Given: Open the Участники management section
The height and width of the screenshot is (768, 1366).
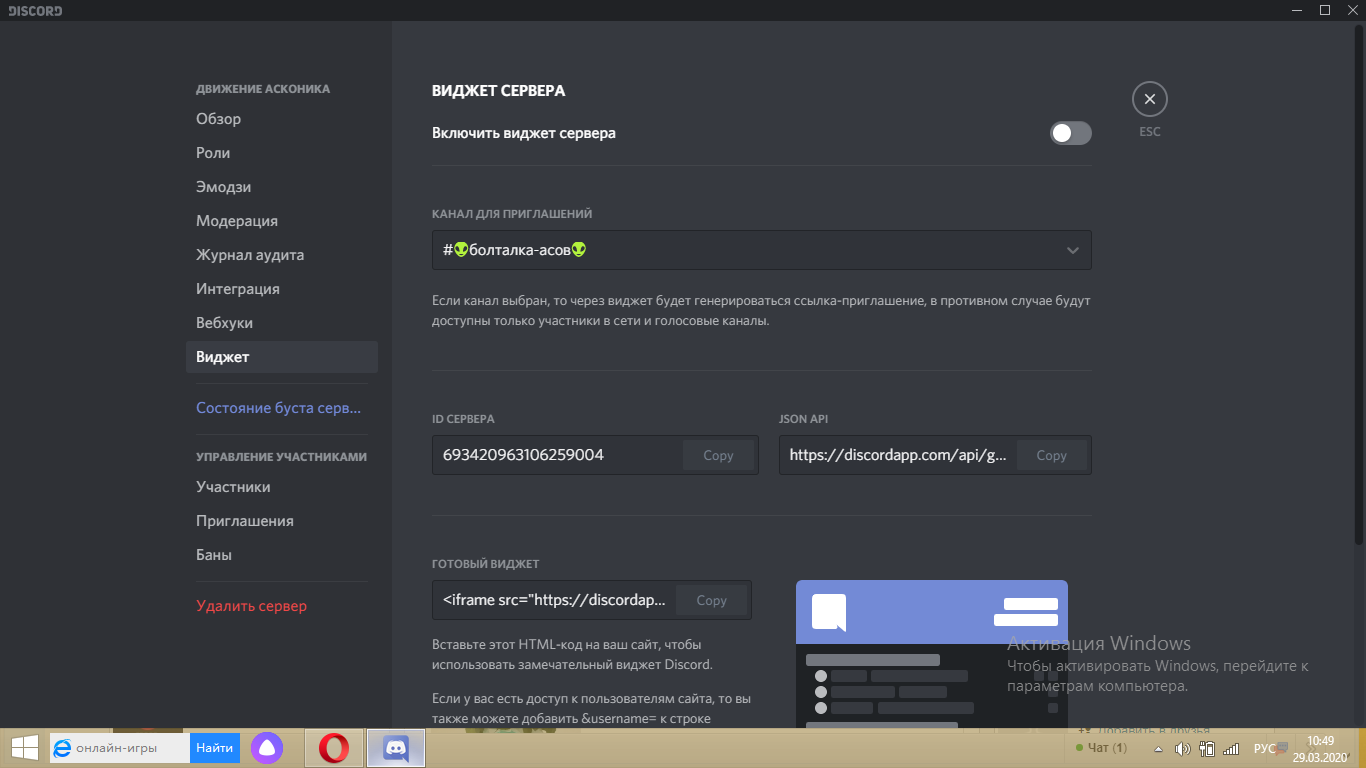Looking at the screenshot, I should [282, 487].
